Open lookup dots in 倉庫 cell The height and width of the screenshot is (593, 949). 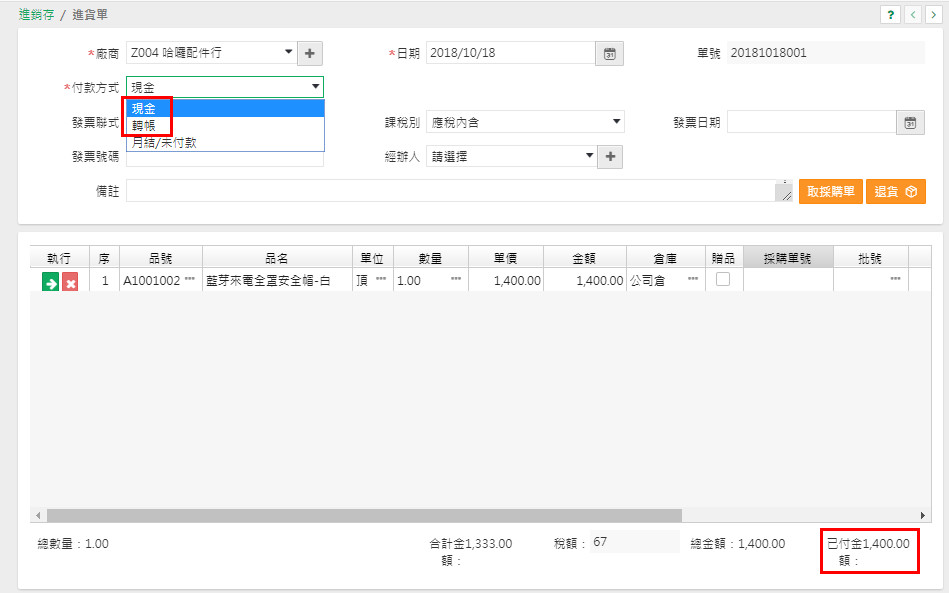click(693, 279)
